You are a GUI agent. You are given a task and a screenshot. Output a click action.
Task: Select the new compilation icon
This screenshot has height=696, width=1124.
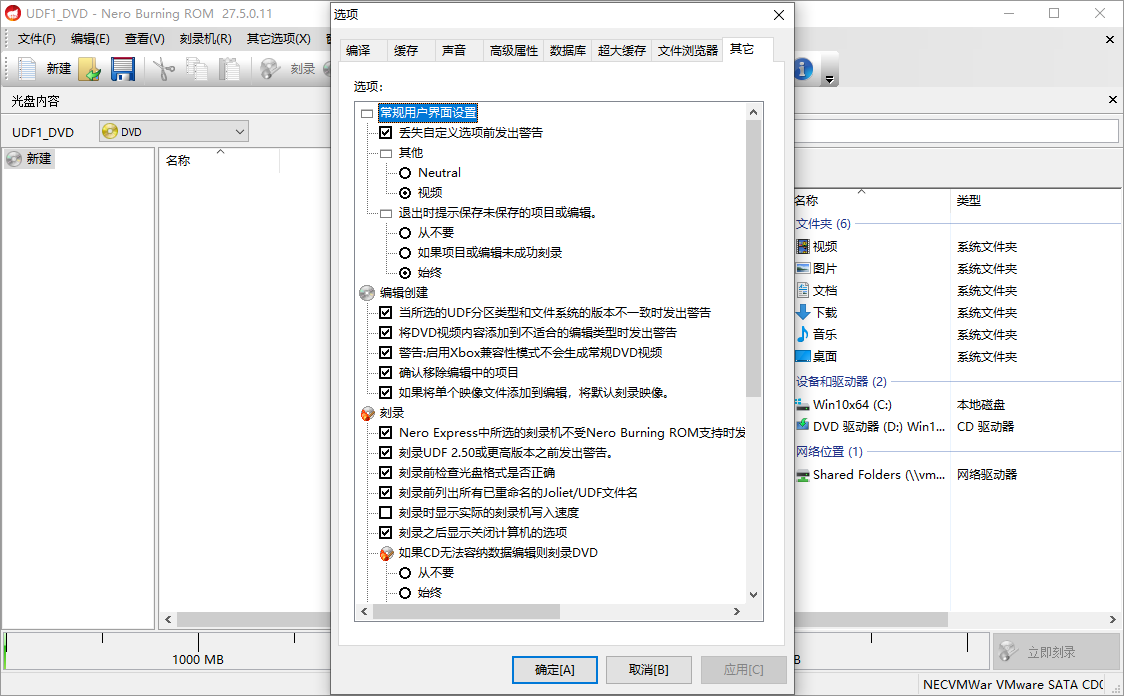pos(27,69)
